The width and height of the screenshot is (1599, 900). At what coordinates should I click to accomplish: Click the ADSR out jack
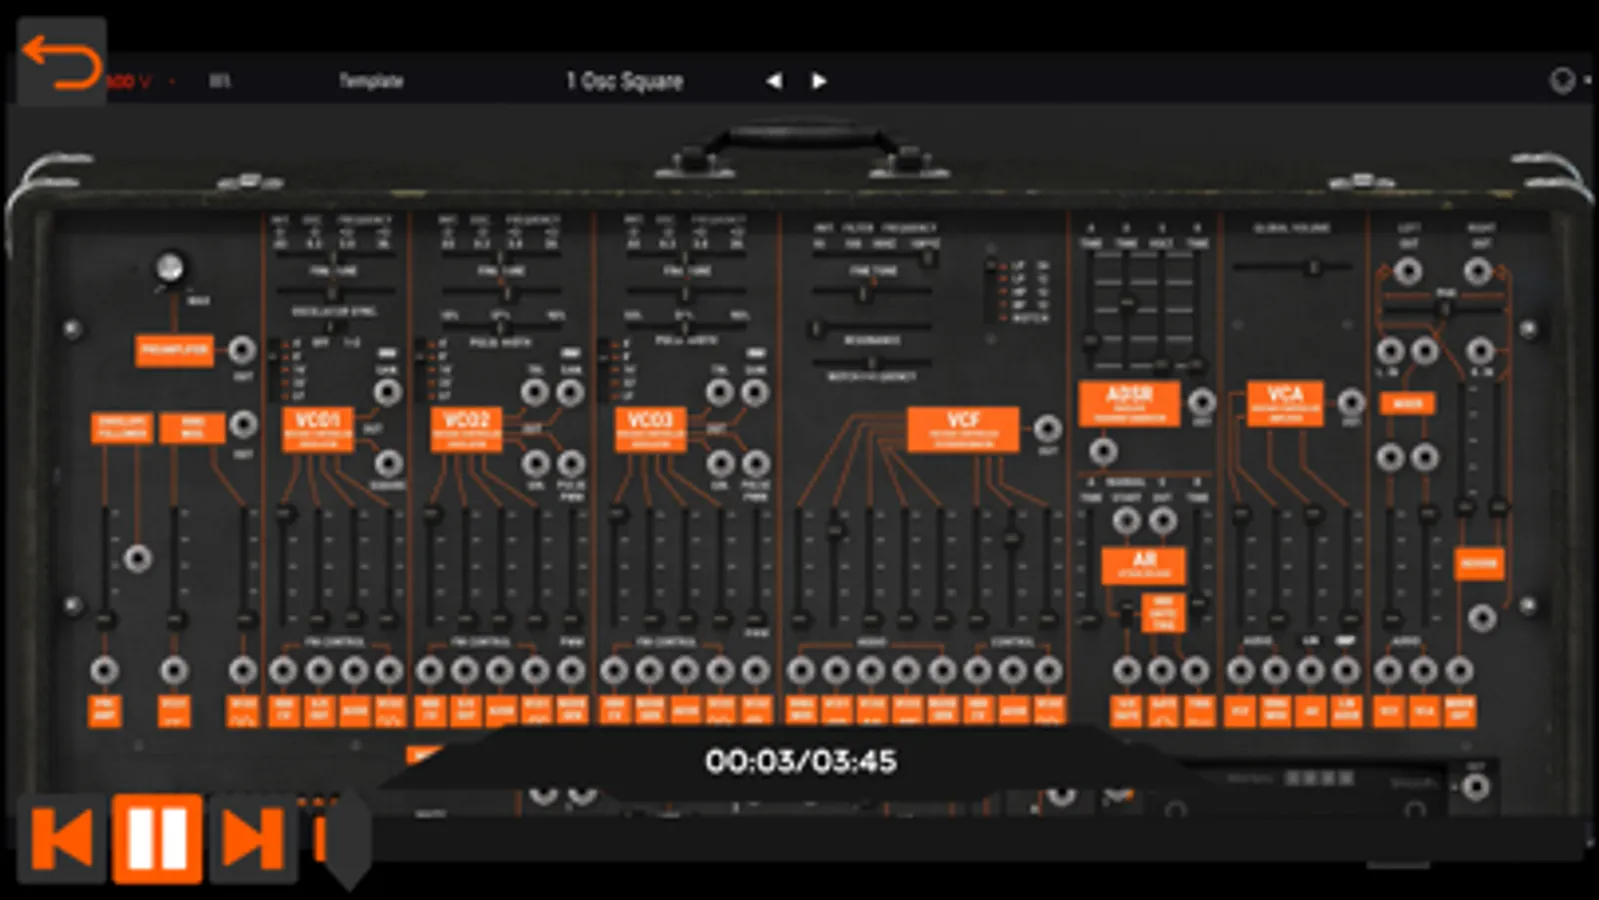tap(1201, 401)
